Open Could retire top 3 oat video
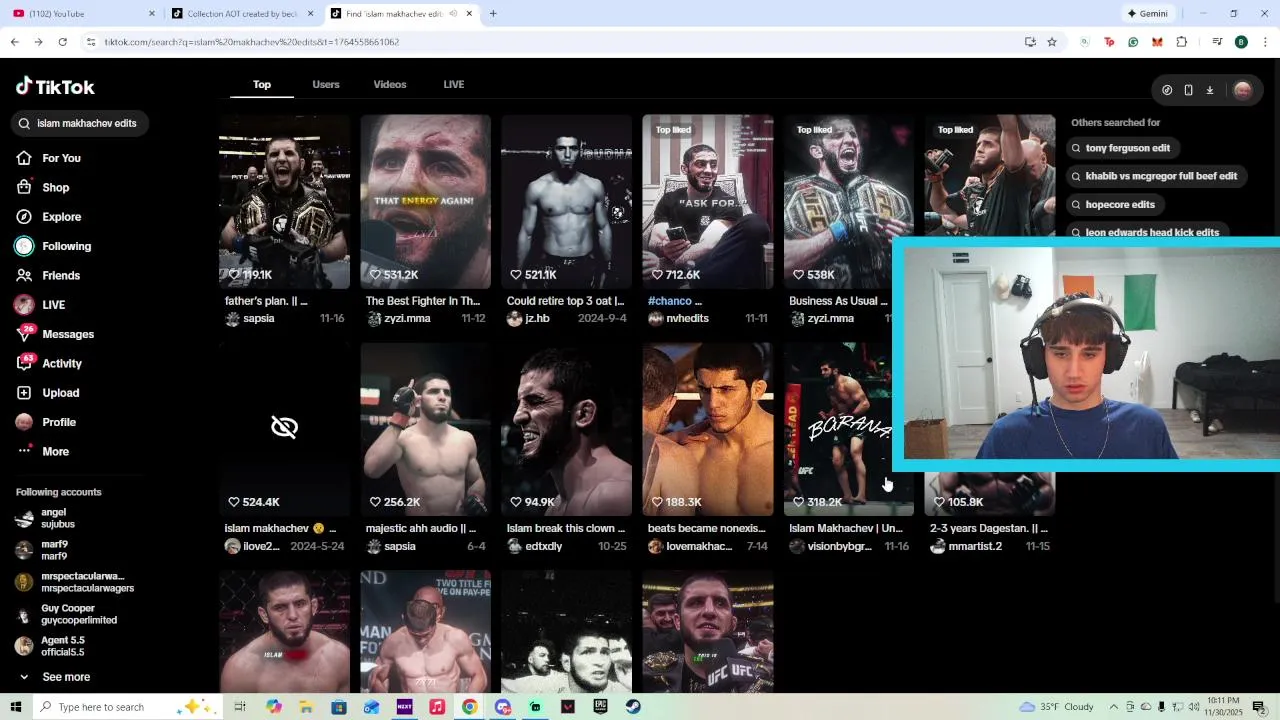 566,201
